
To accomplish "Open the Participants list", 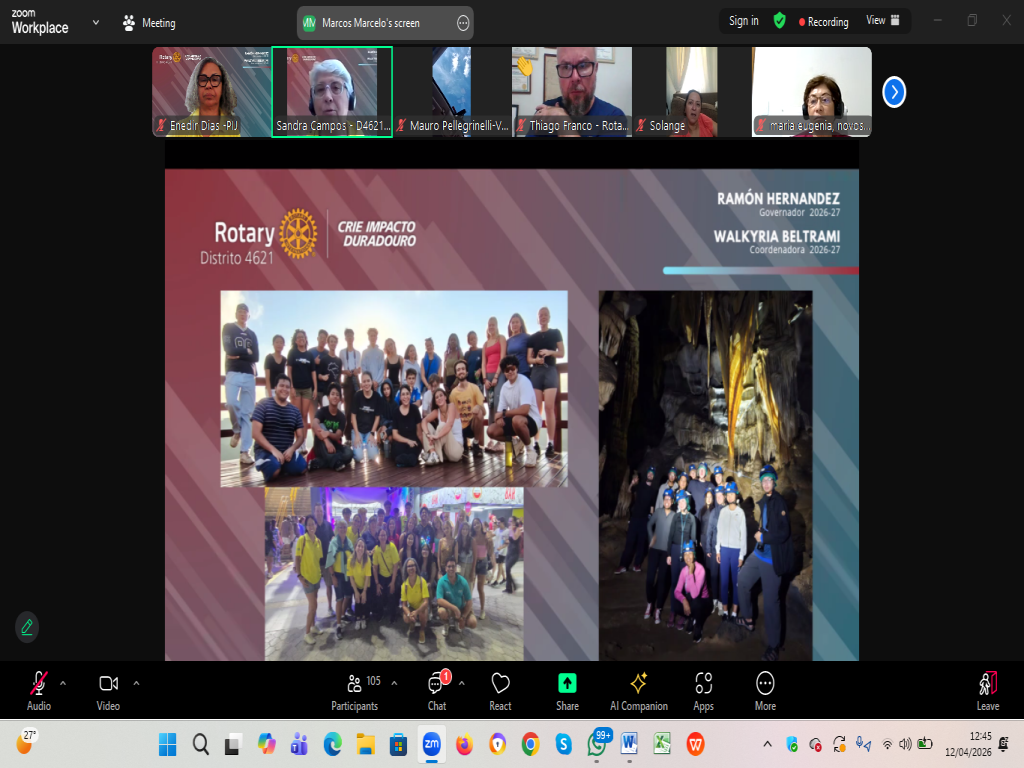I will [x=355, y=690].
